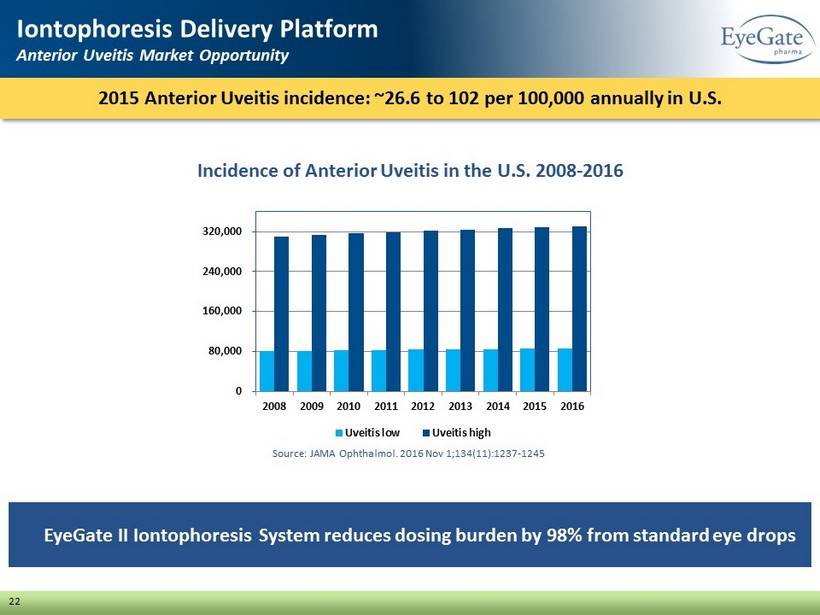Click the 2012 year label
Viewport: 820px width, 615px height.
pyautogui.click(x=423, y=406)
